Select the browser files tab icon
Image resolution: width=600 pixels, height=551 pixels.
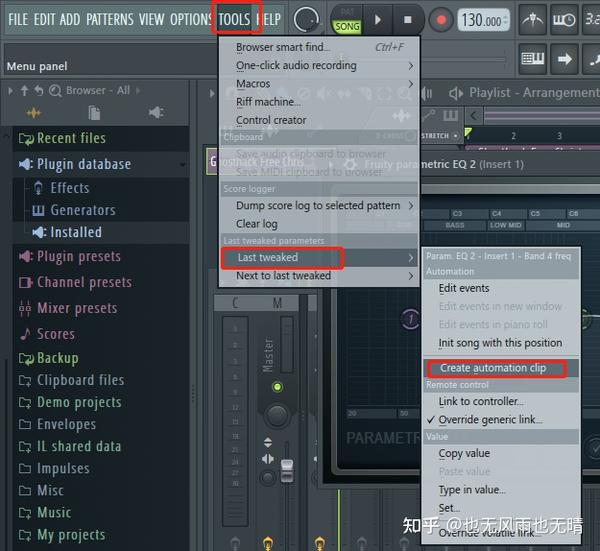94,113
